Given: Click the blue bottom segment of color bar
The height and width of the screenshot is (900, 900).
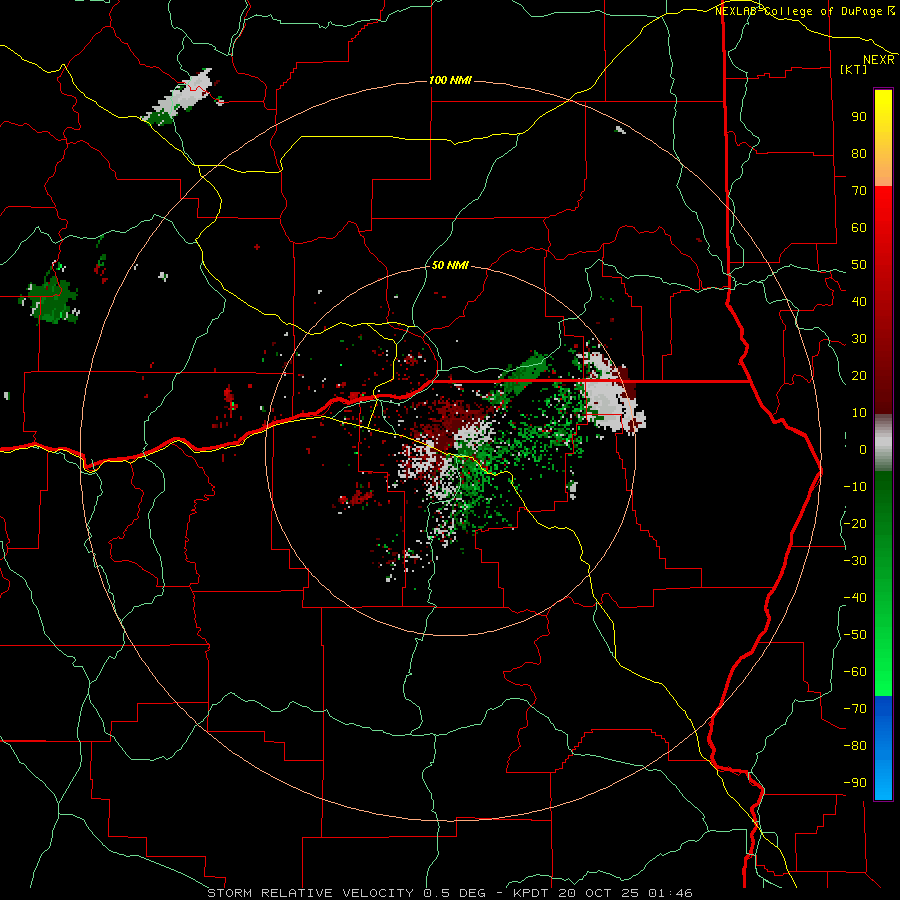Looking at the screenshot, I should [x=883, y=748].
